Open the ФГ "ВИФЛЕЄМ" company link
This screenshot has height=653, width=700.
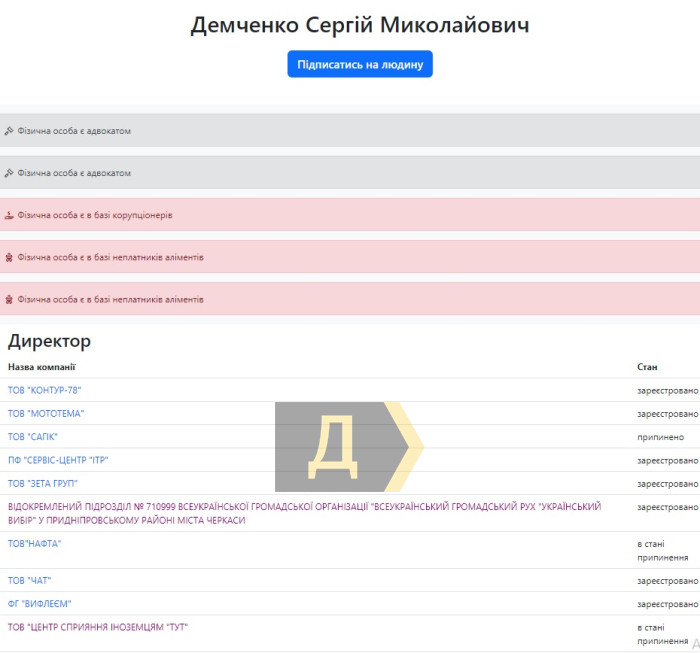(40, 604)
